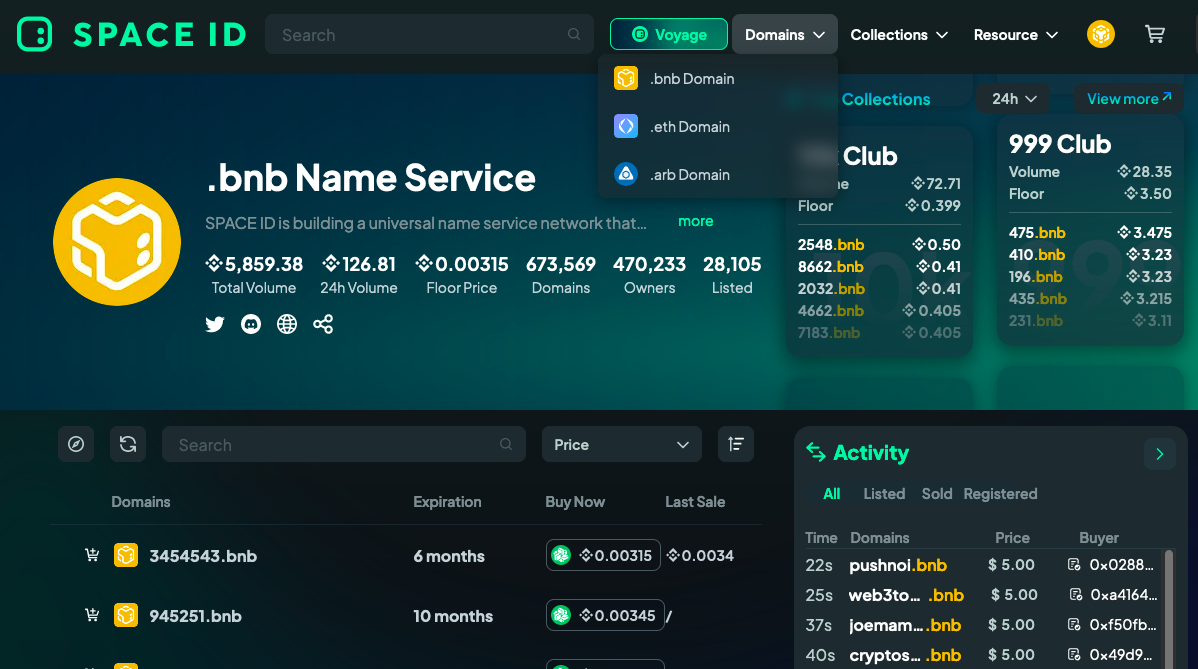Screen dimensions: 1198x669
Task: Click buyer address icon for cryptos... .bnb
Action: tap(1074, 654)
